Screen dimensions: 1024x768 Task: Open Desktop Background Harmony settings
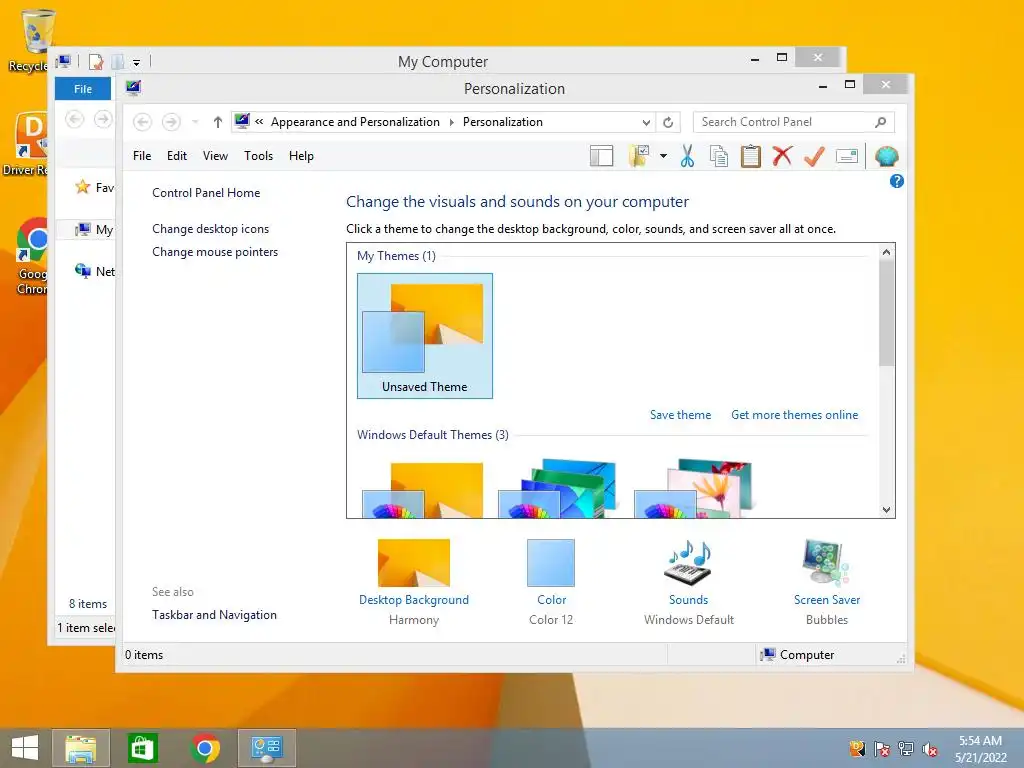(413, 582)
